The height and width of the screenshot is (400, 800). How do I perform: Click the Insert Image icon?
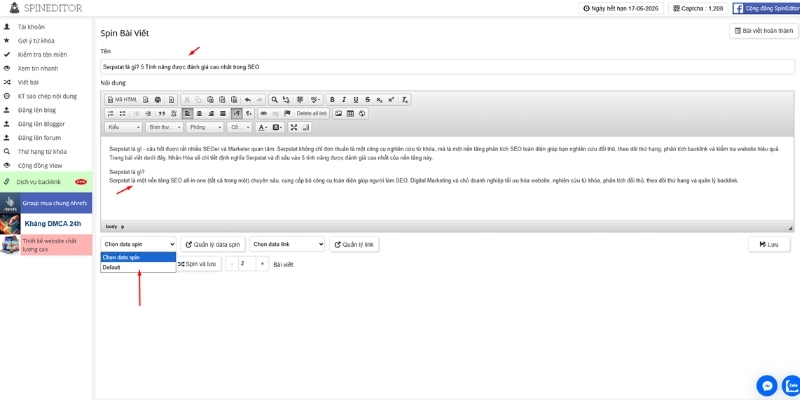tap(338, 113)
